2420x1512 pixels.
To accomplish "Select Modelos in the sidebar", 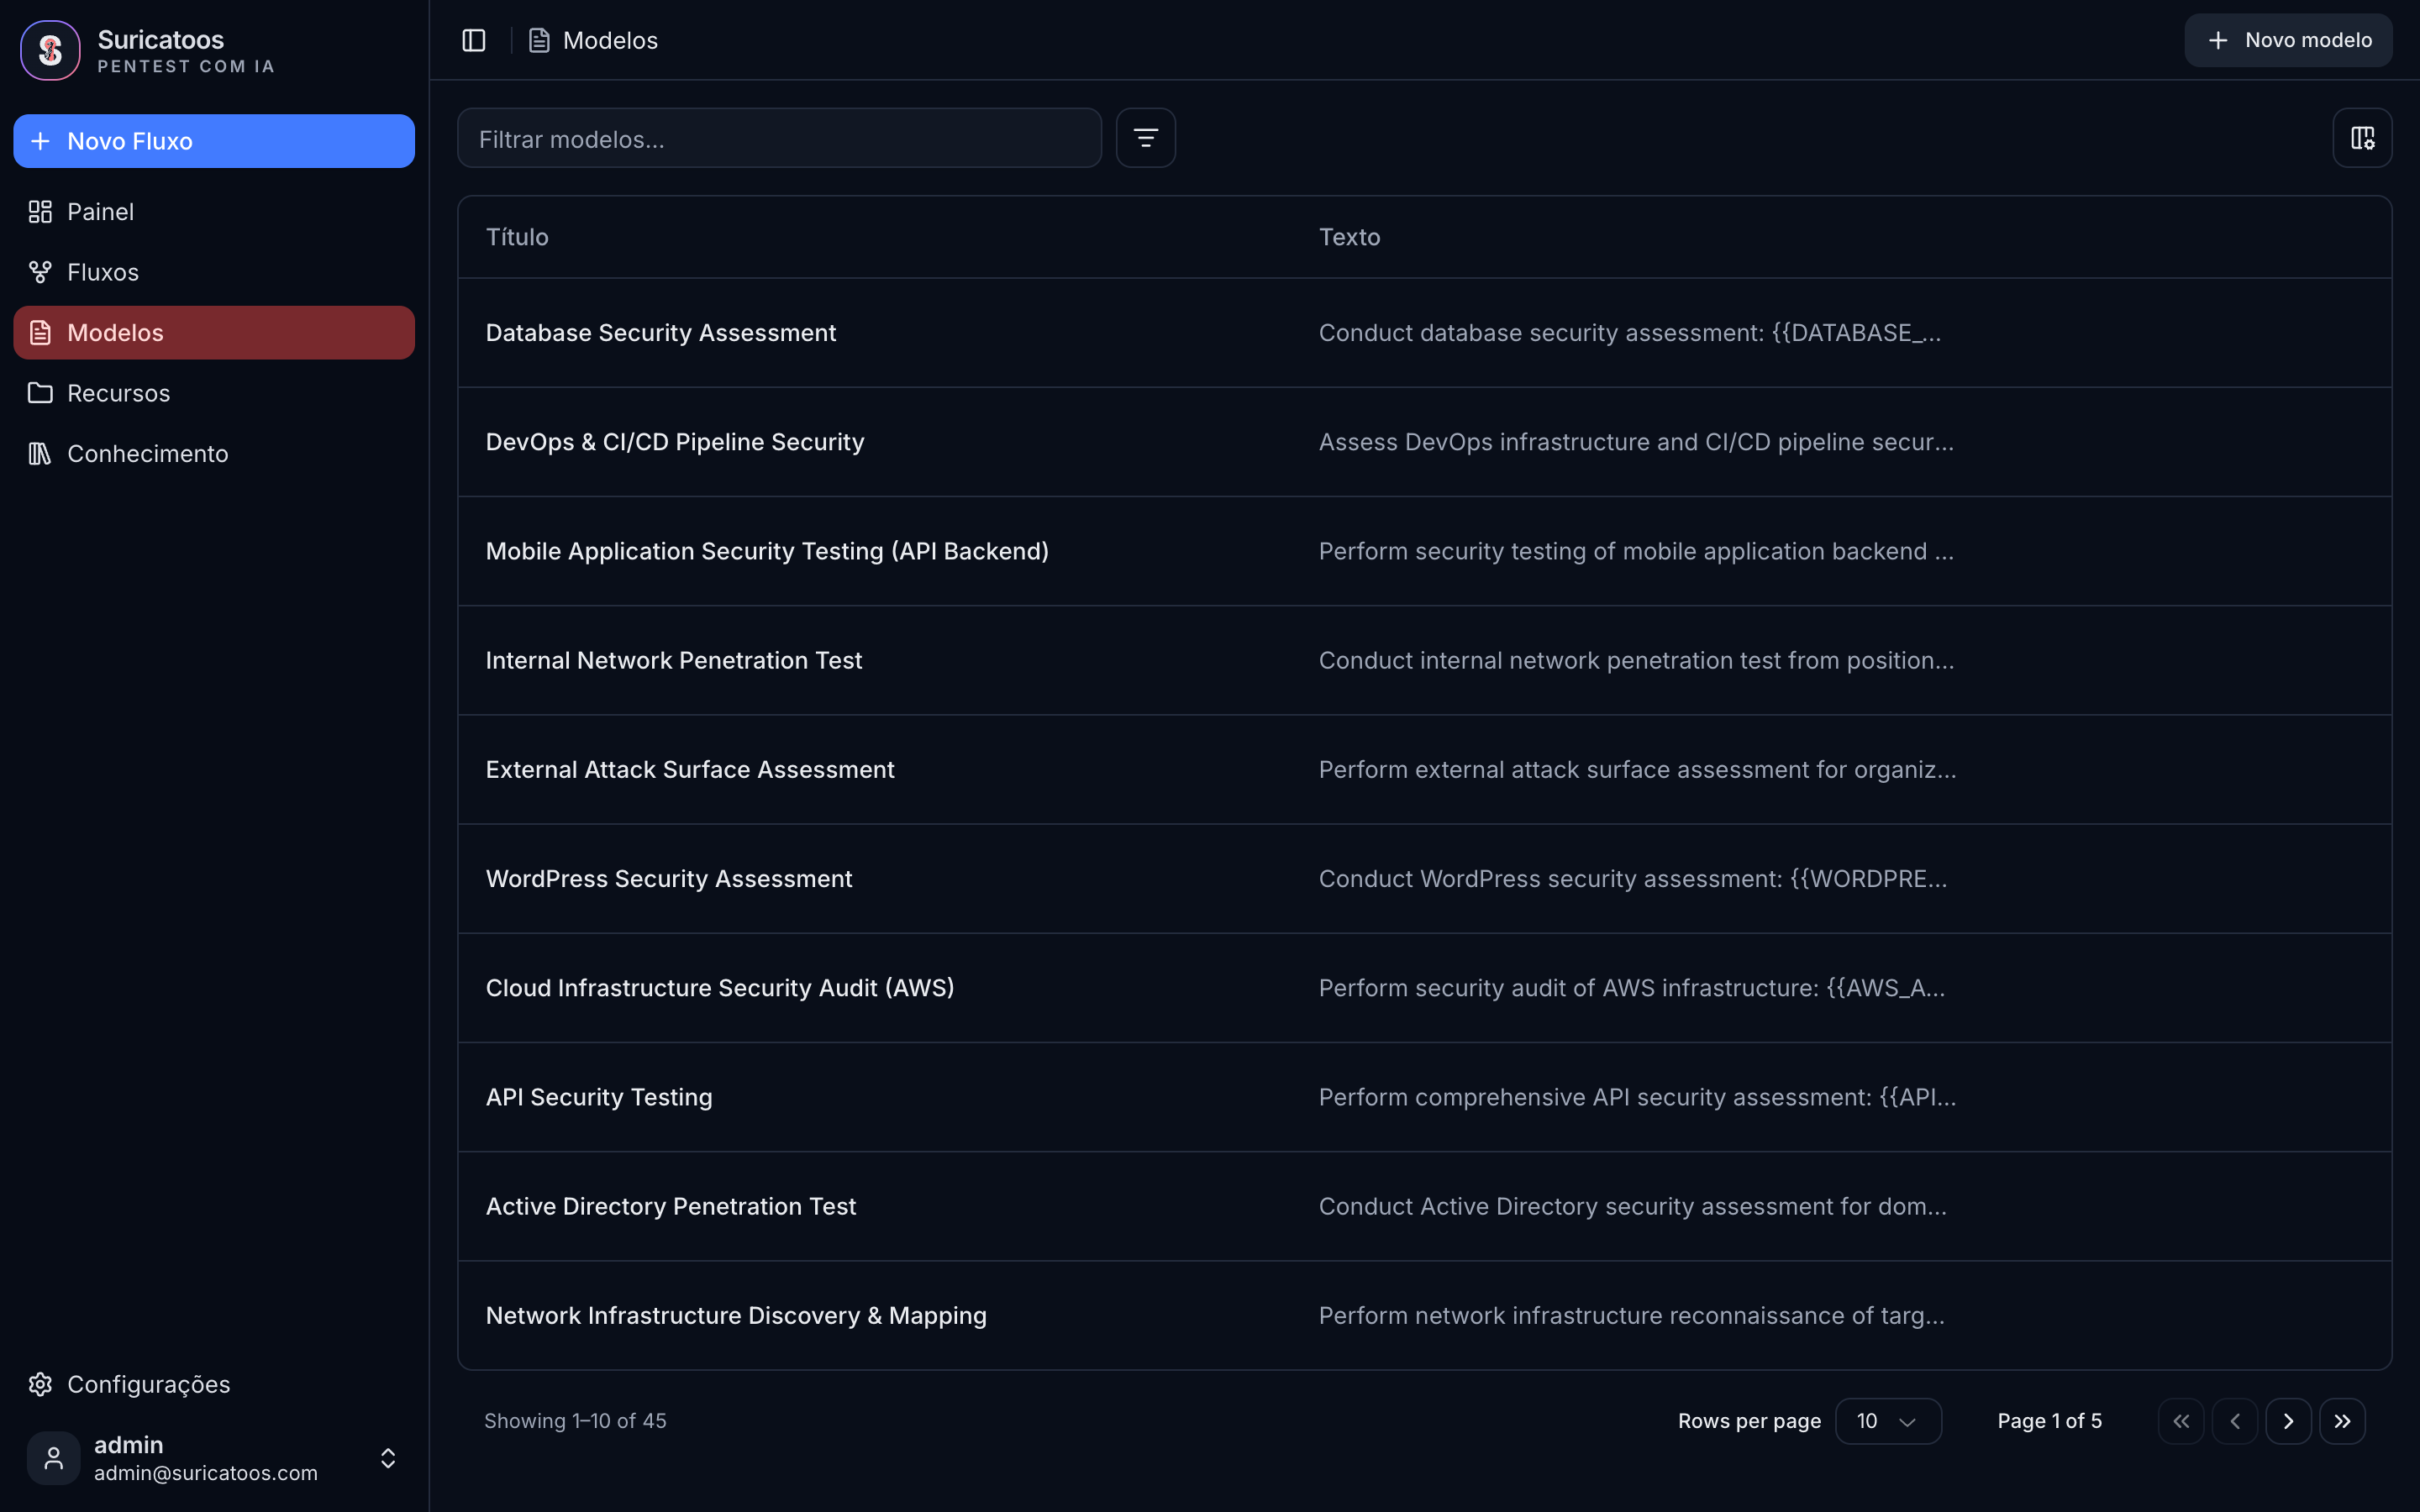I will pyautogui.click(x=214, y=333).
